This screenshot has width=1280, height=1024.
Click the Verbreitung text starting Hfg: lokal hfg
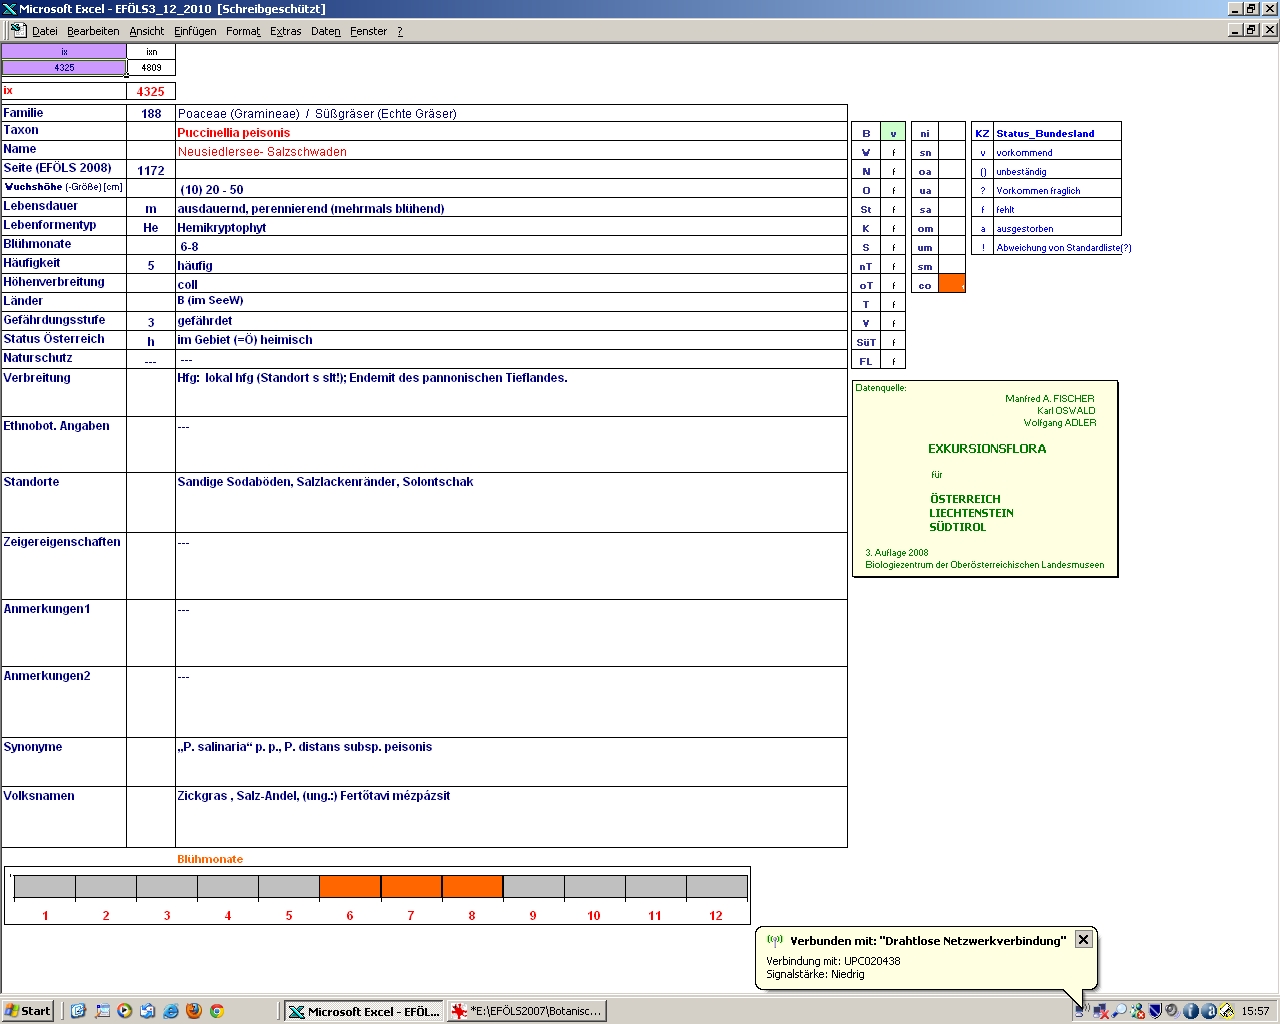coord(372,378)
